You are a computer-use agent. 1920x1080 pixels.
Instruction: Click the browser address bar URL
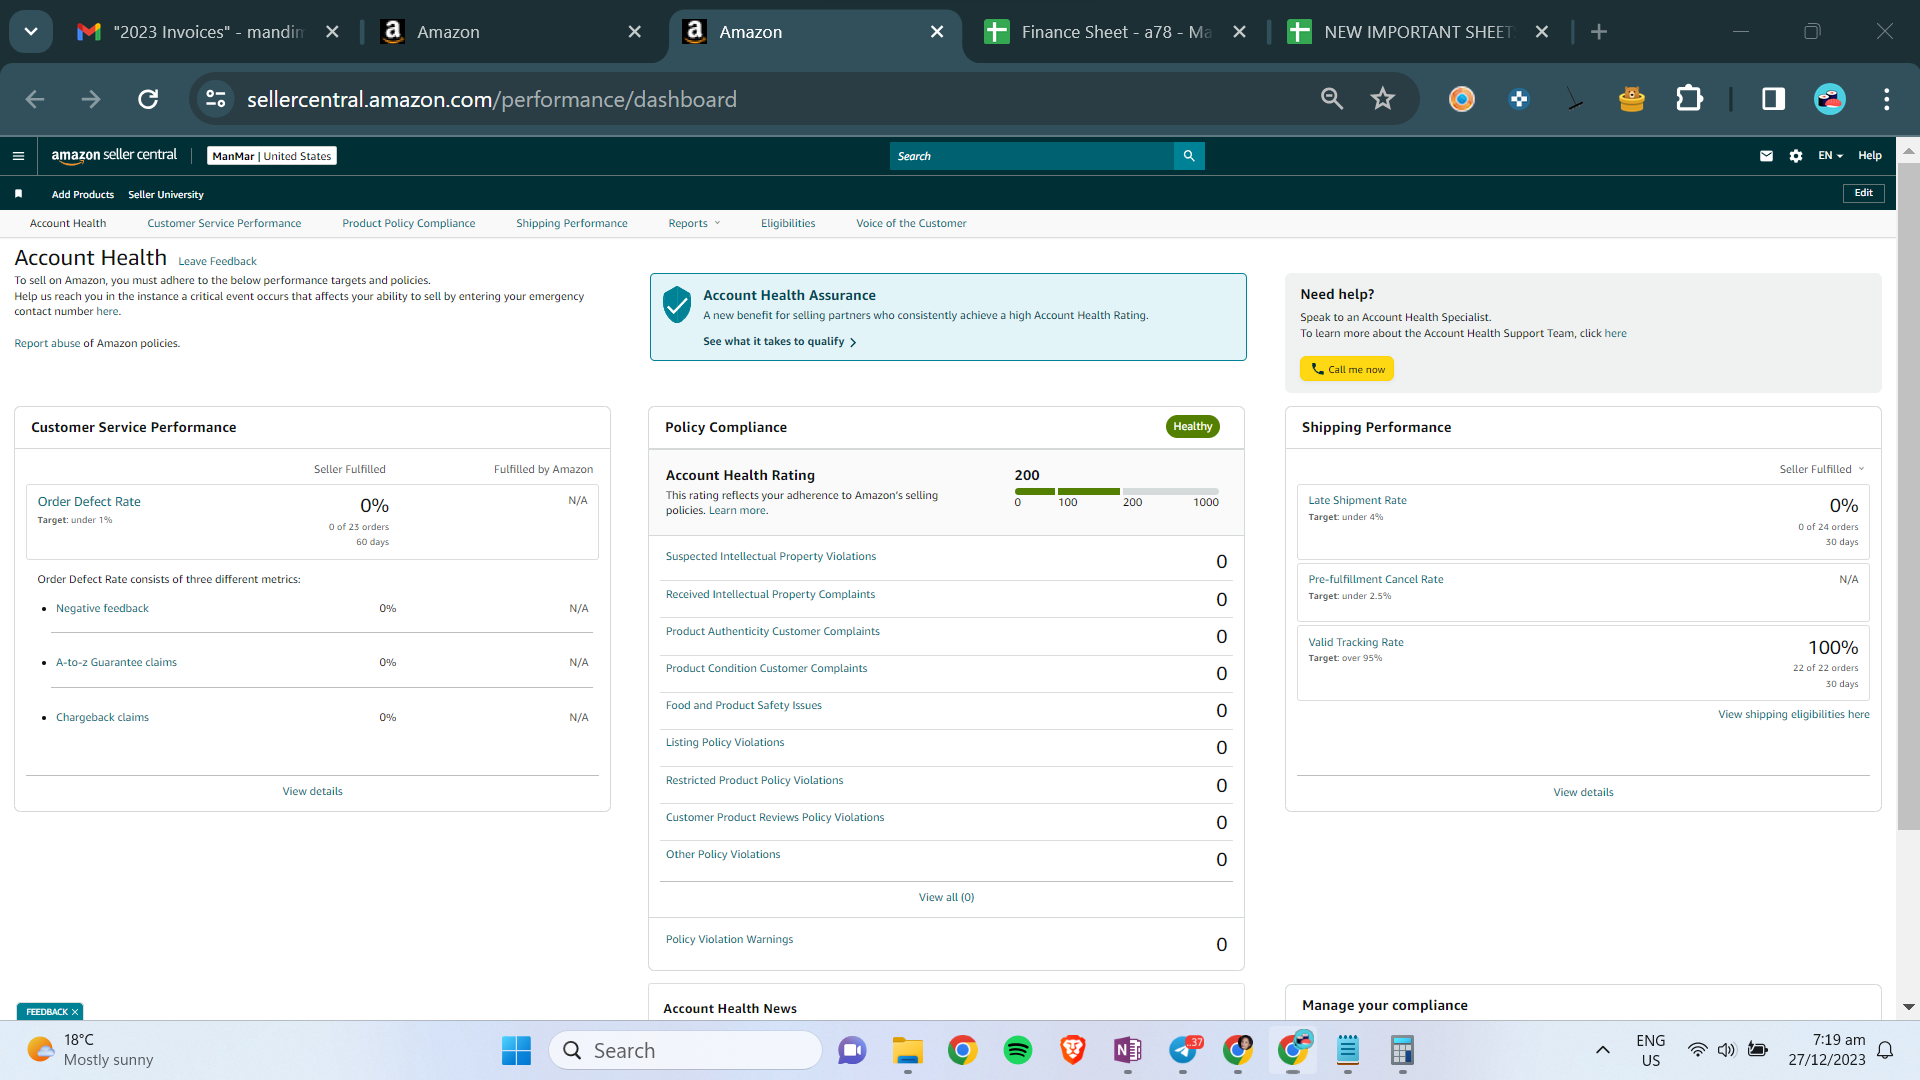(492, 99)
